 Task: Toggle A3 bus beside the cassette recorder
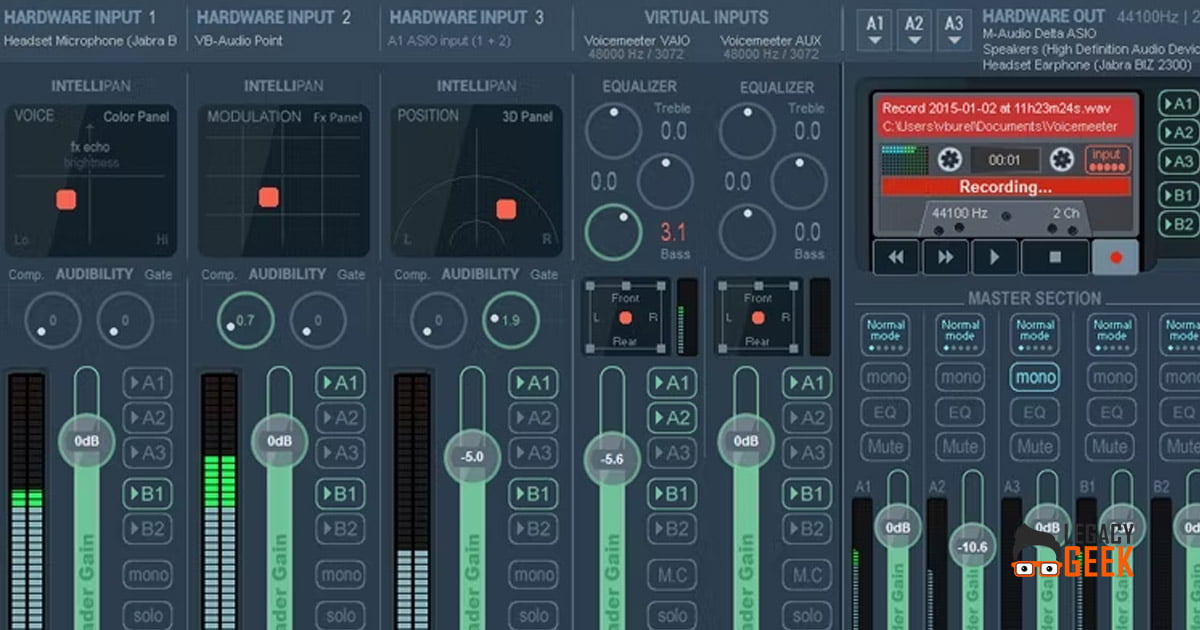pyautogui.click(x=1178, y=162)
